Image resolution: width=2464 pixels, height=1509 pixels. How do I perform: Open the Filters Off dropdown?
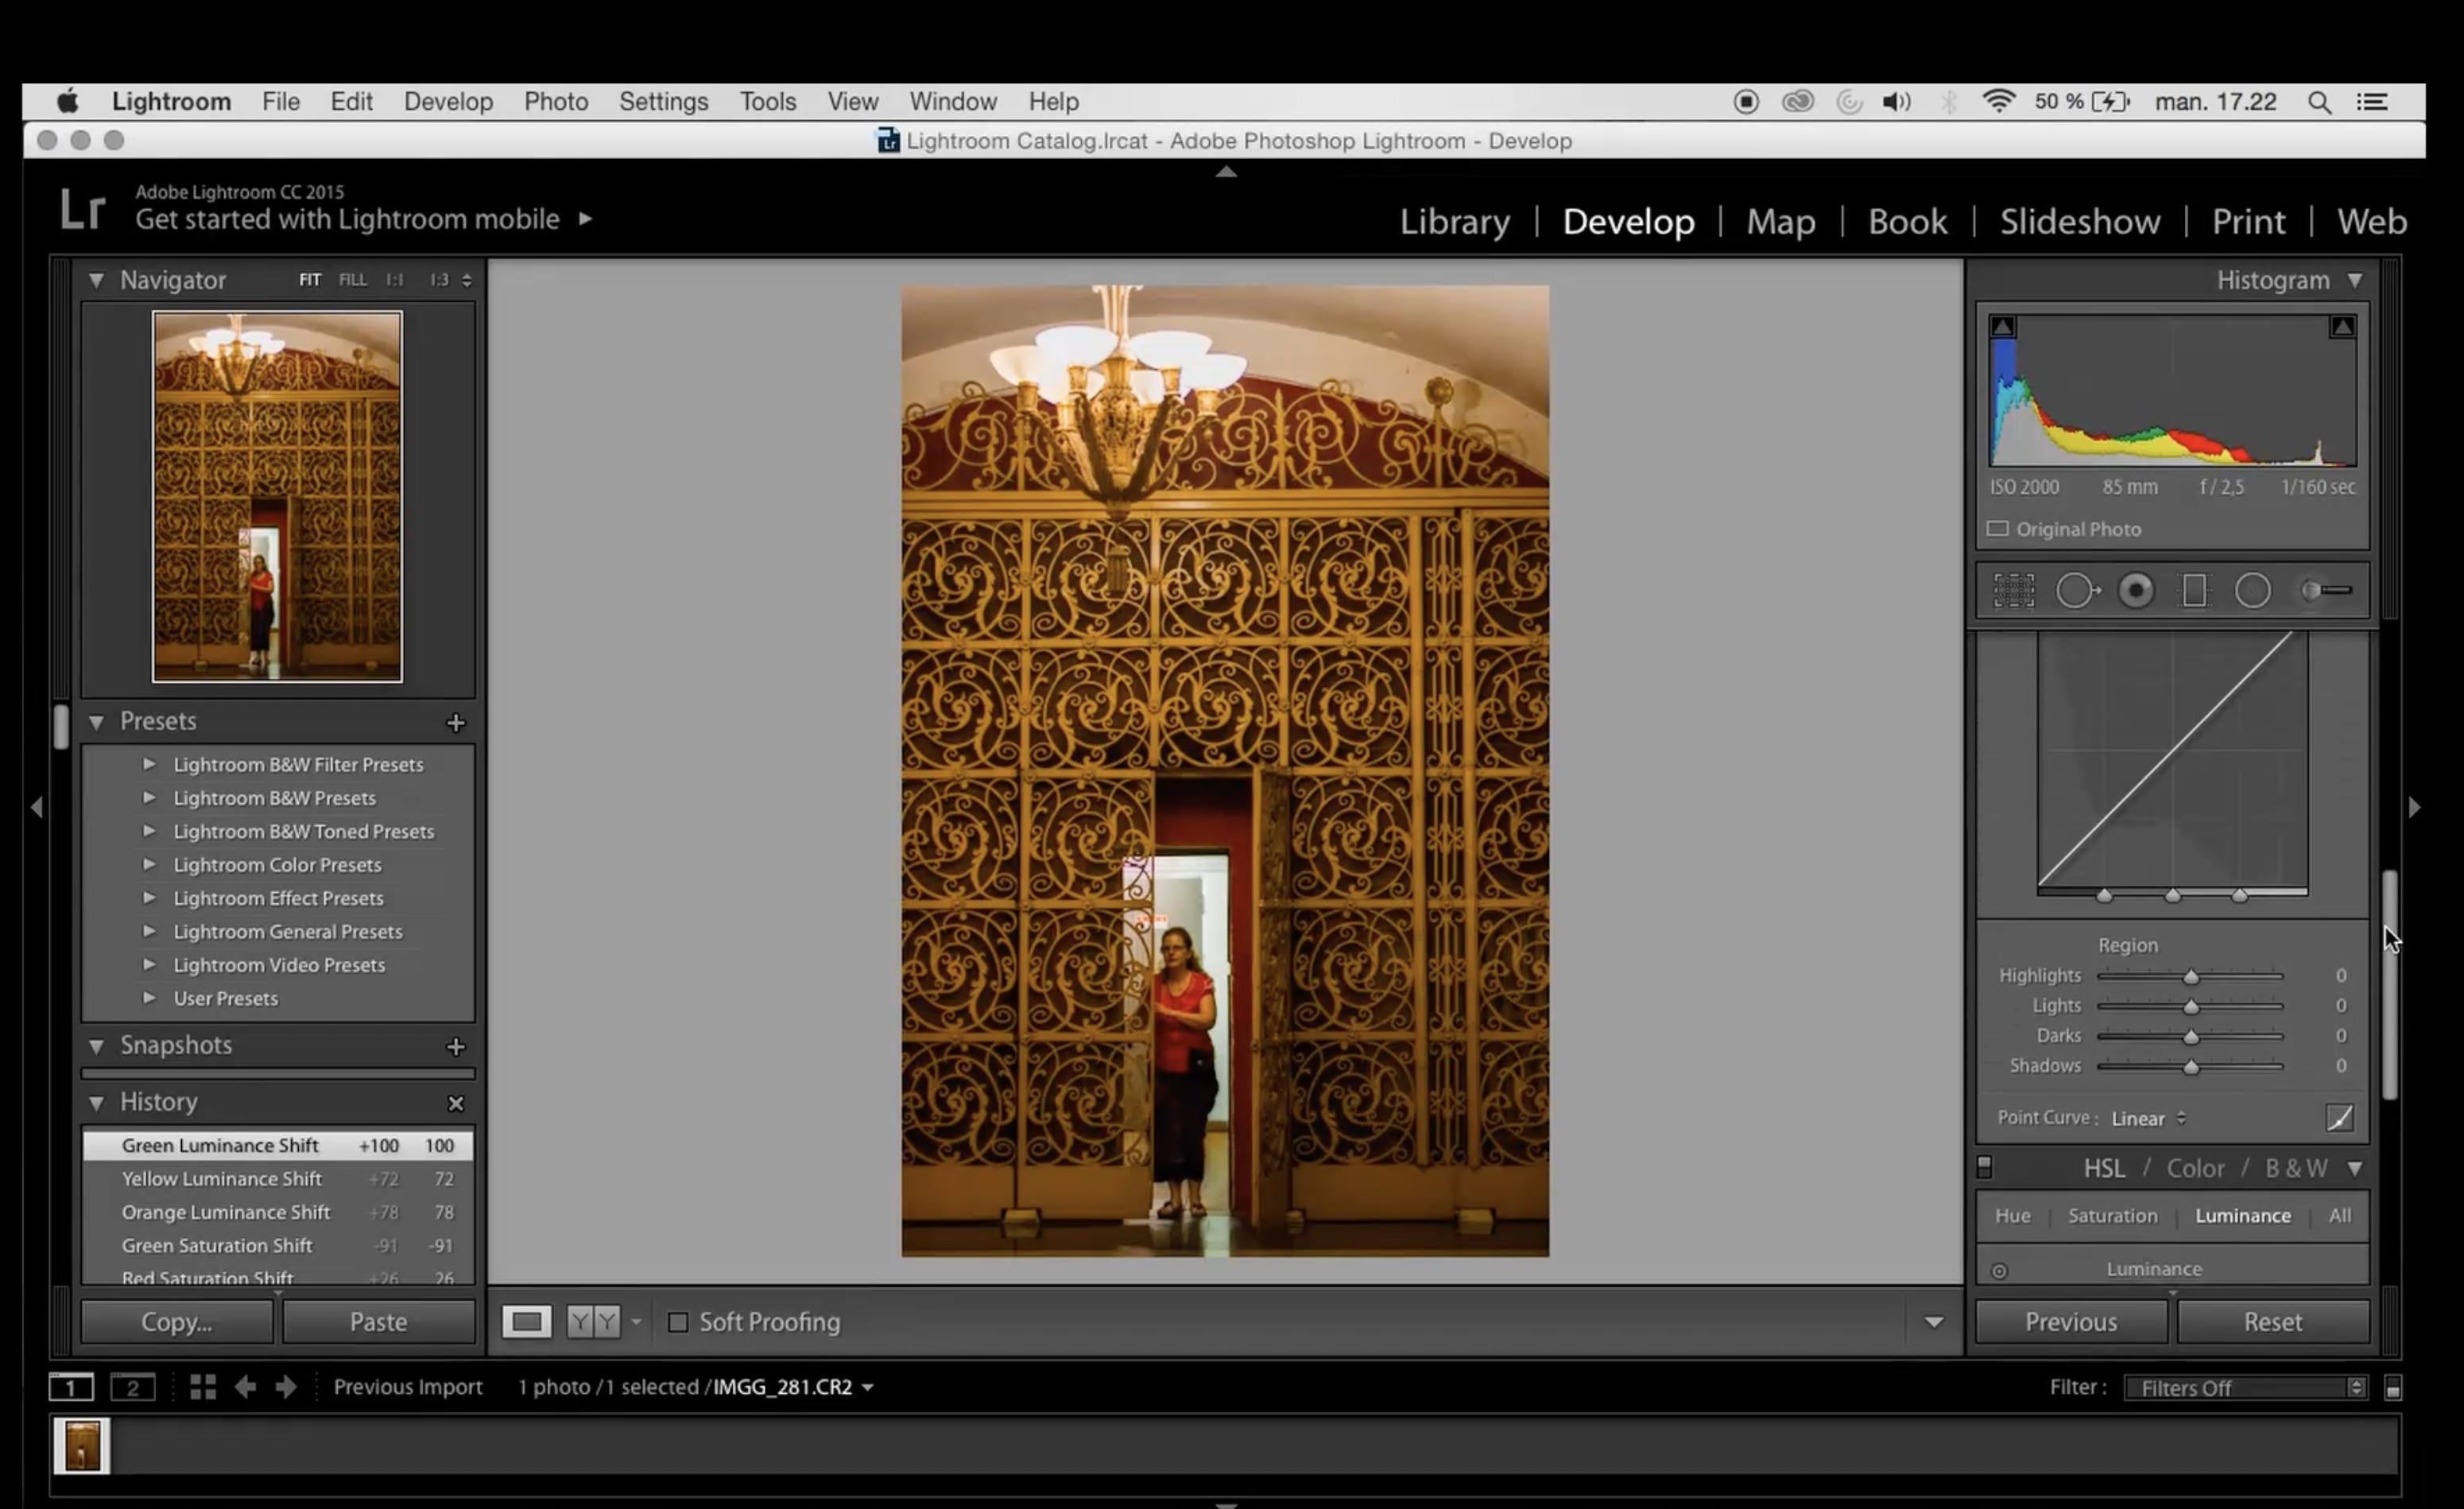2243,1387
